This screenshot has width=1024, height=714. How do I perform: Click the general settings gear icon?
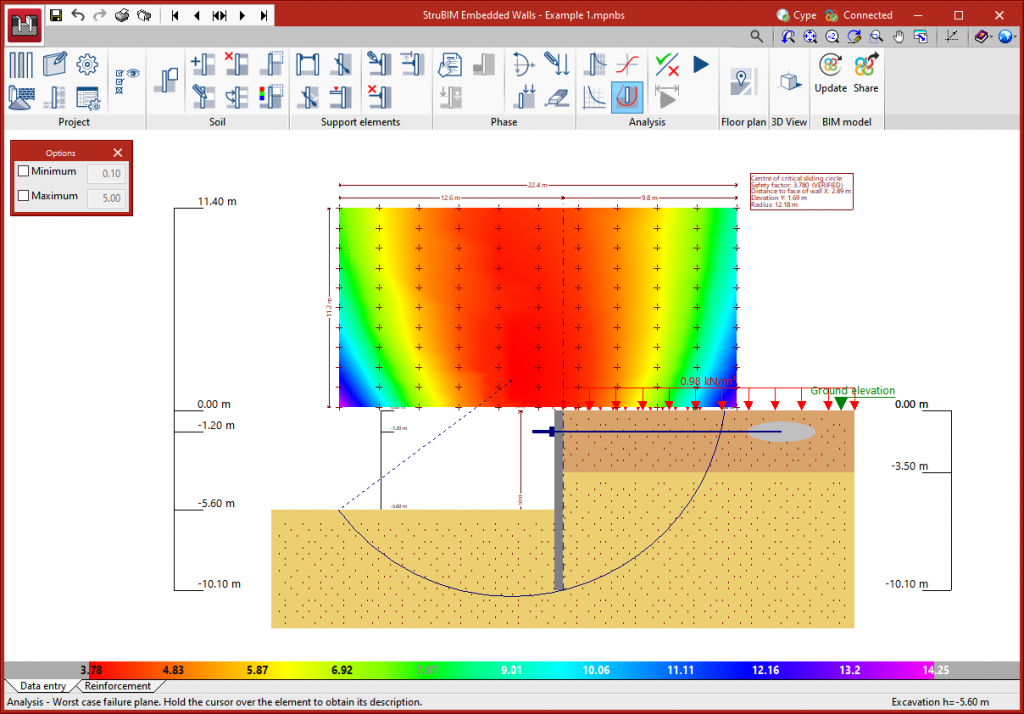pos(87,65)
